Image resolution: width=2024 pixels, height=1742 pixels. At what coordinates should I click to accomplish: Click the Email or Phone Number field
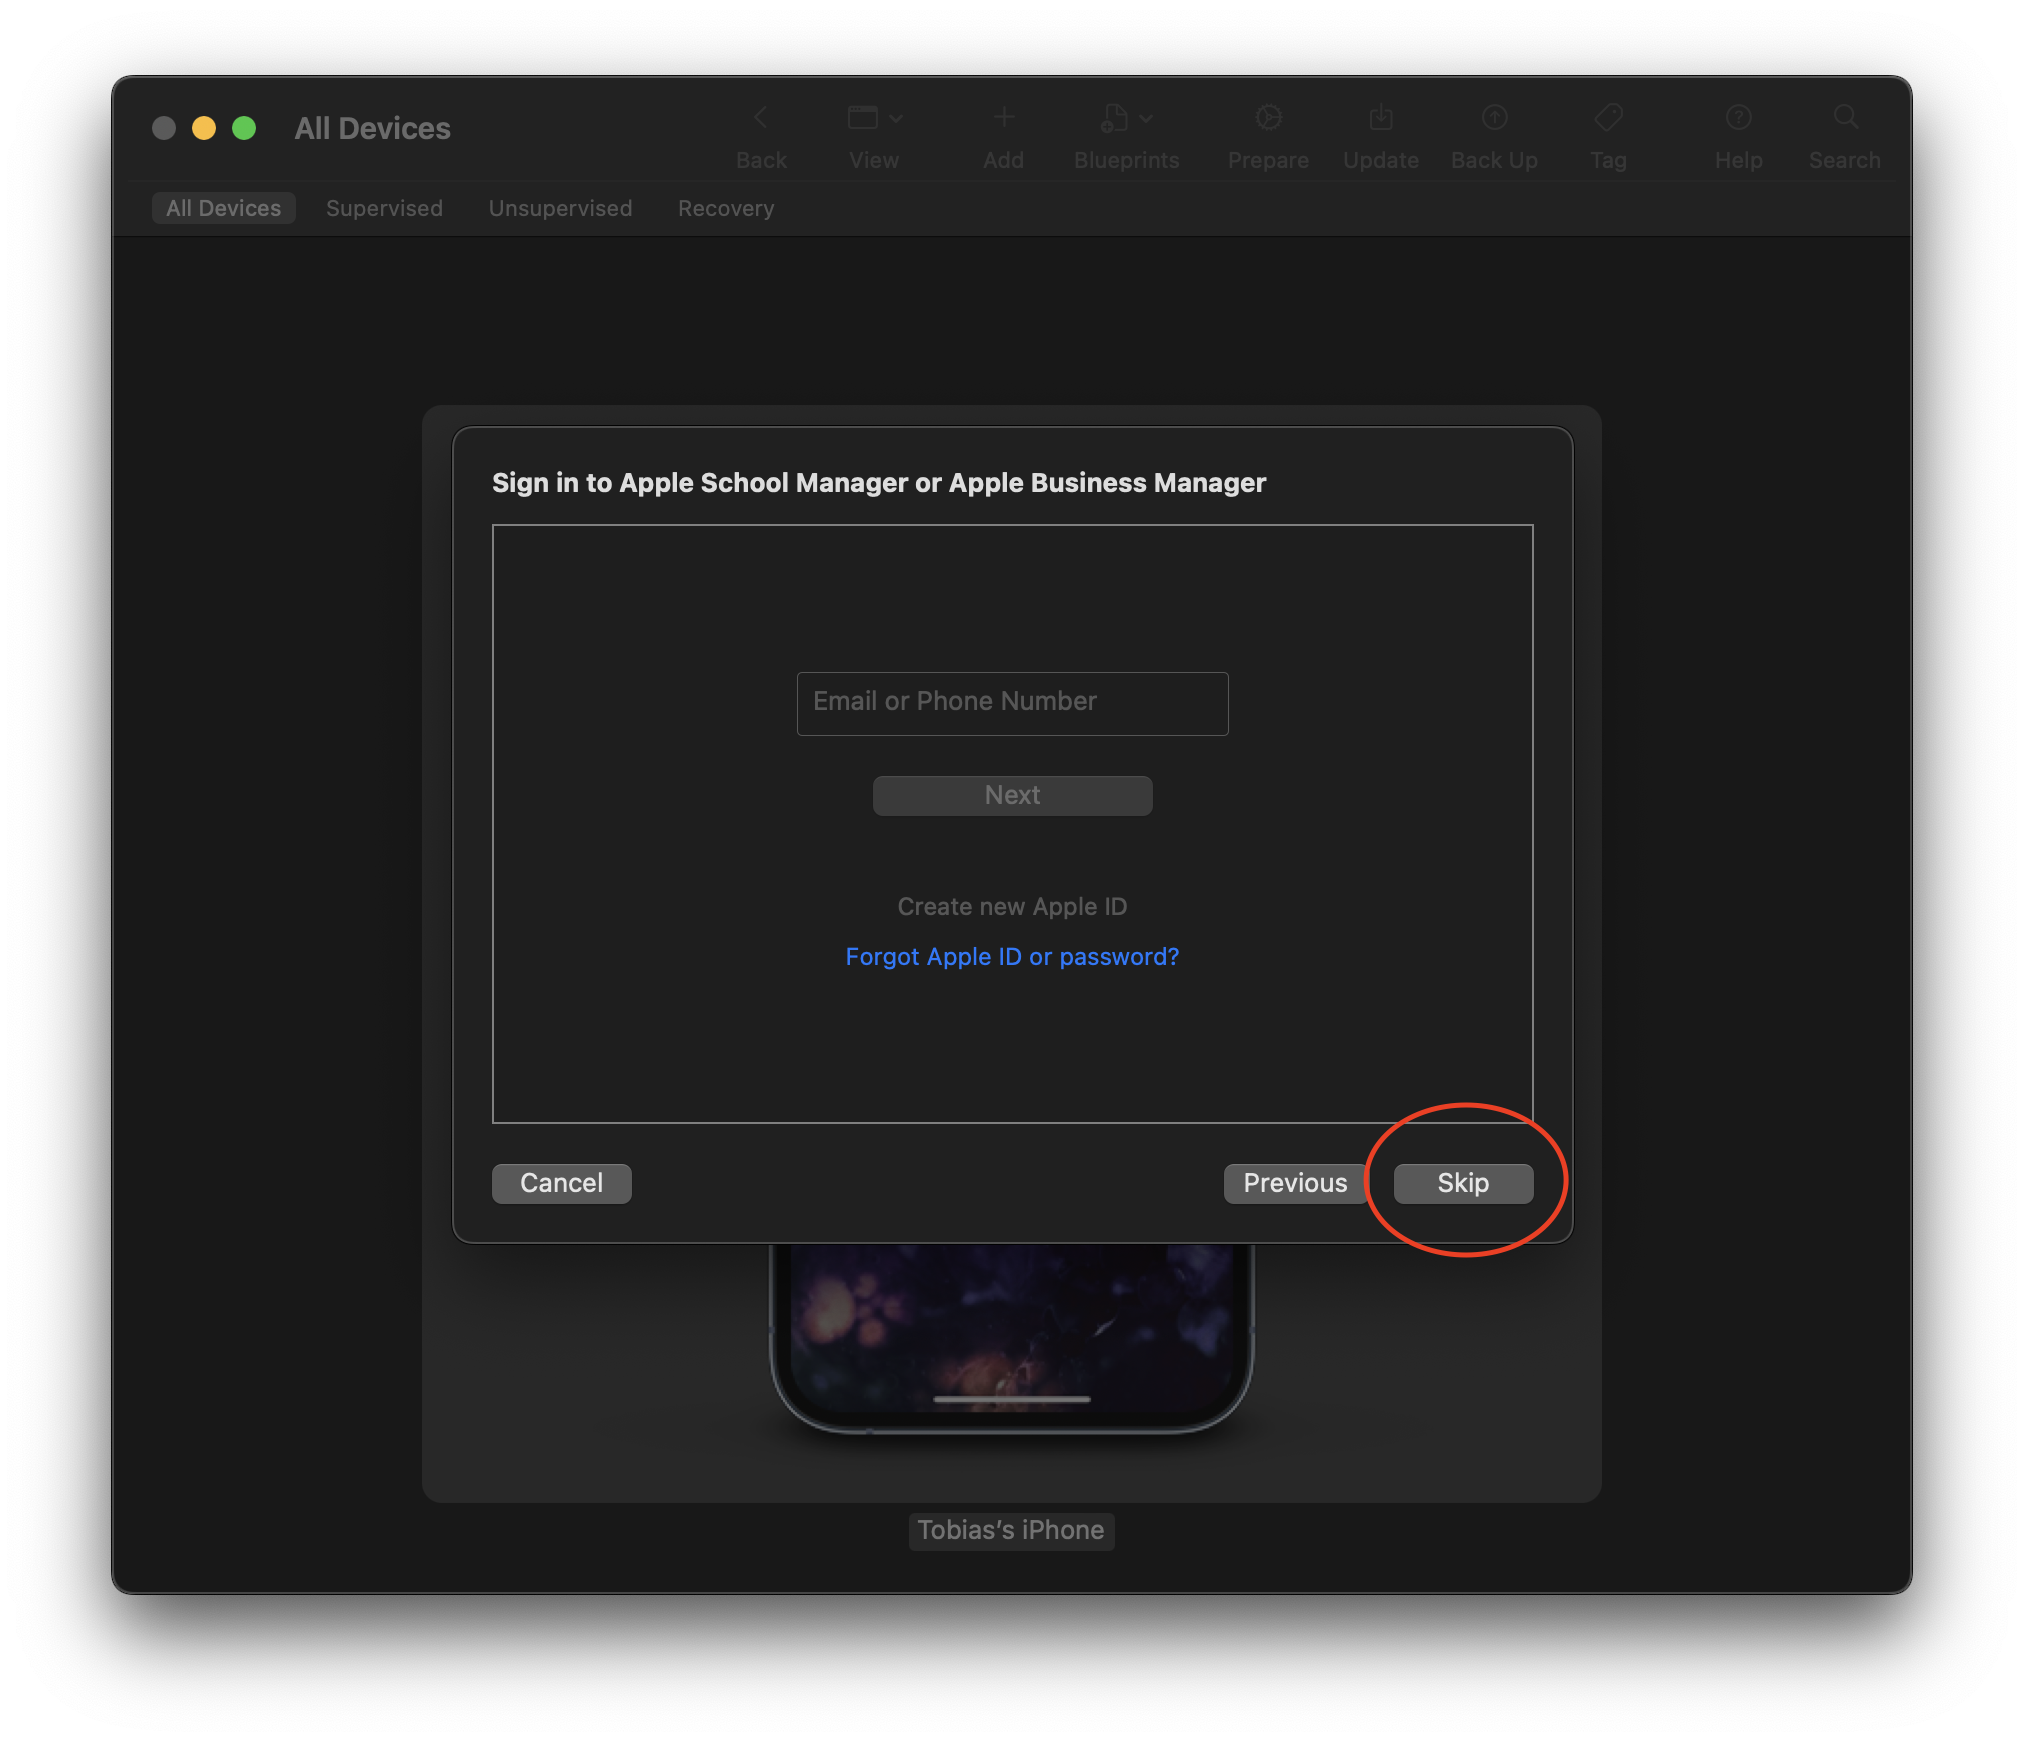(1012, 702)
